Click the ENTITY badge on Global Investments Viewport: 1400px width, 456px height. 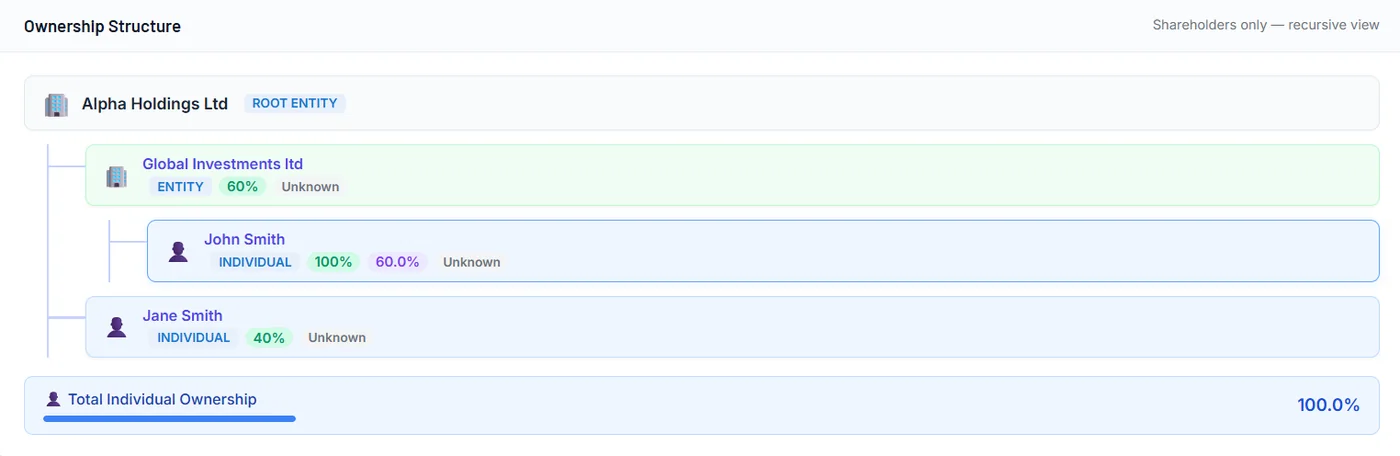180,187
